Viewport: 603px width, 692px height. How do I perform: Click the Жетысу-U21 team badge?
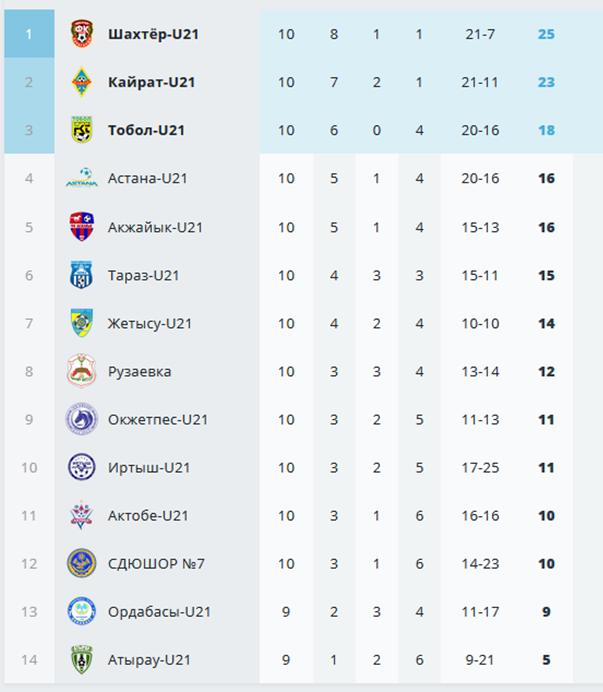tap(82, 323)
